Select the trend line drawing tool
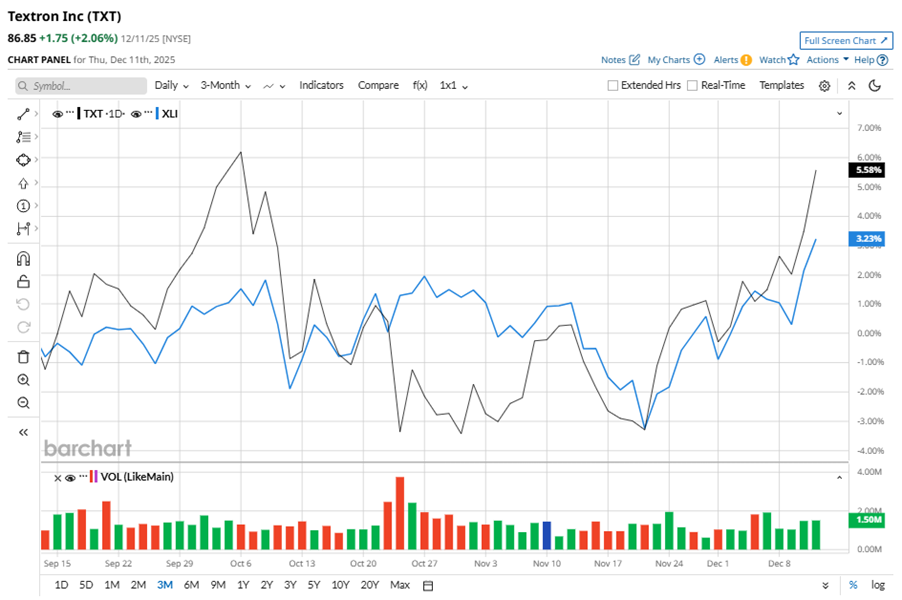This screenshot has width=902, height=600. pyautogui.click(x=23, y=114)
